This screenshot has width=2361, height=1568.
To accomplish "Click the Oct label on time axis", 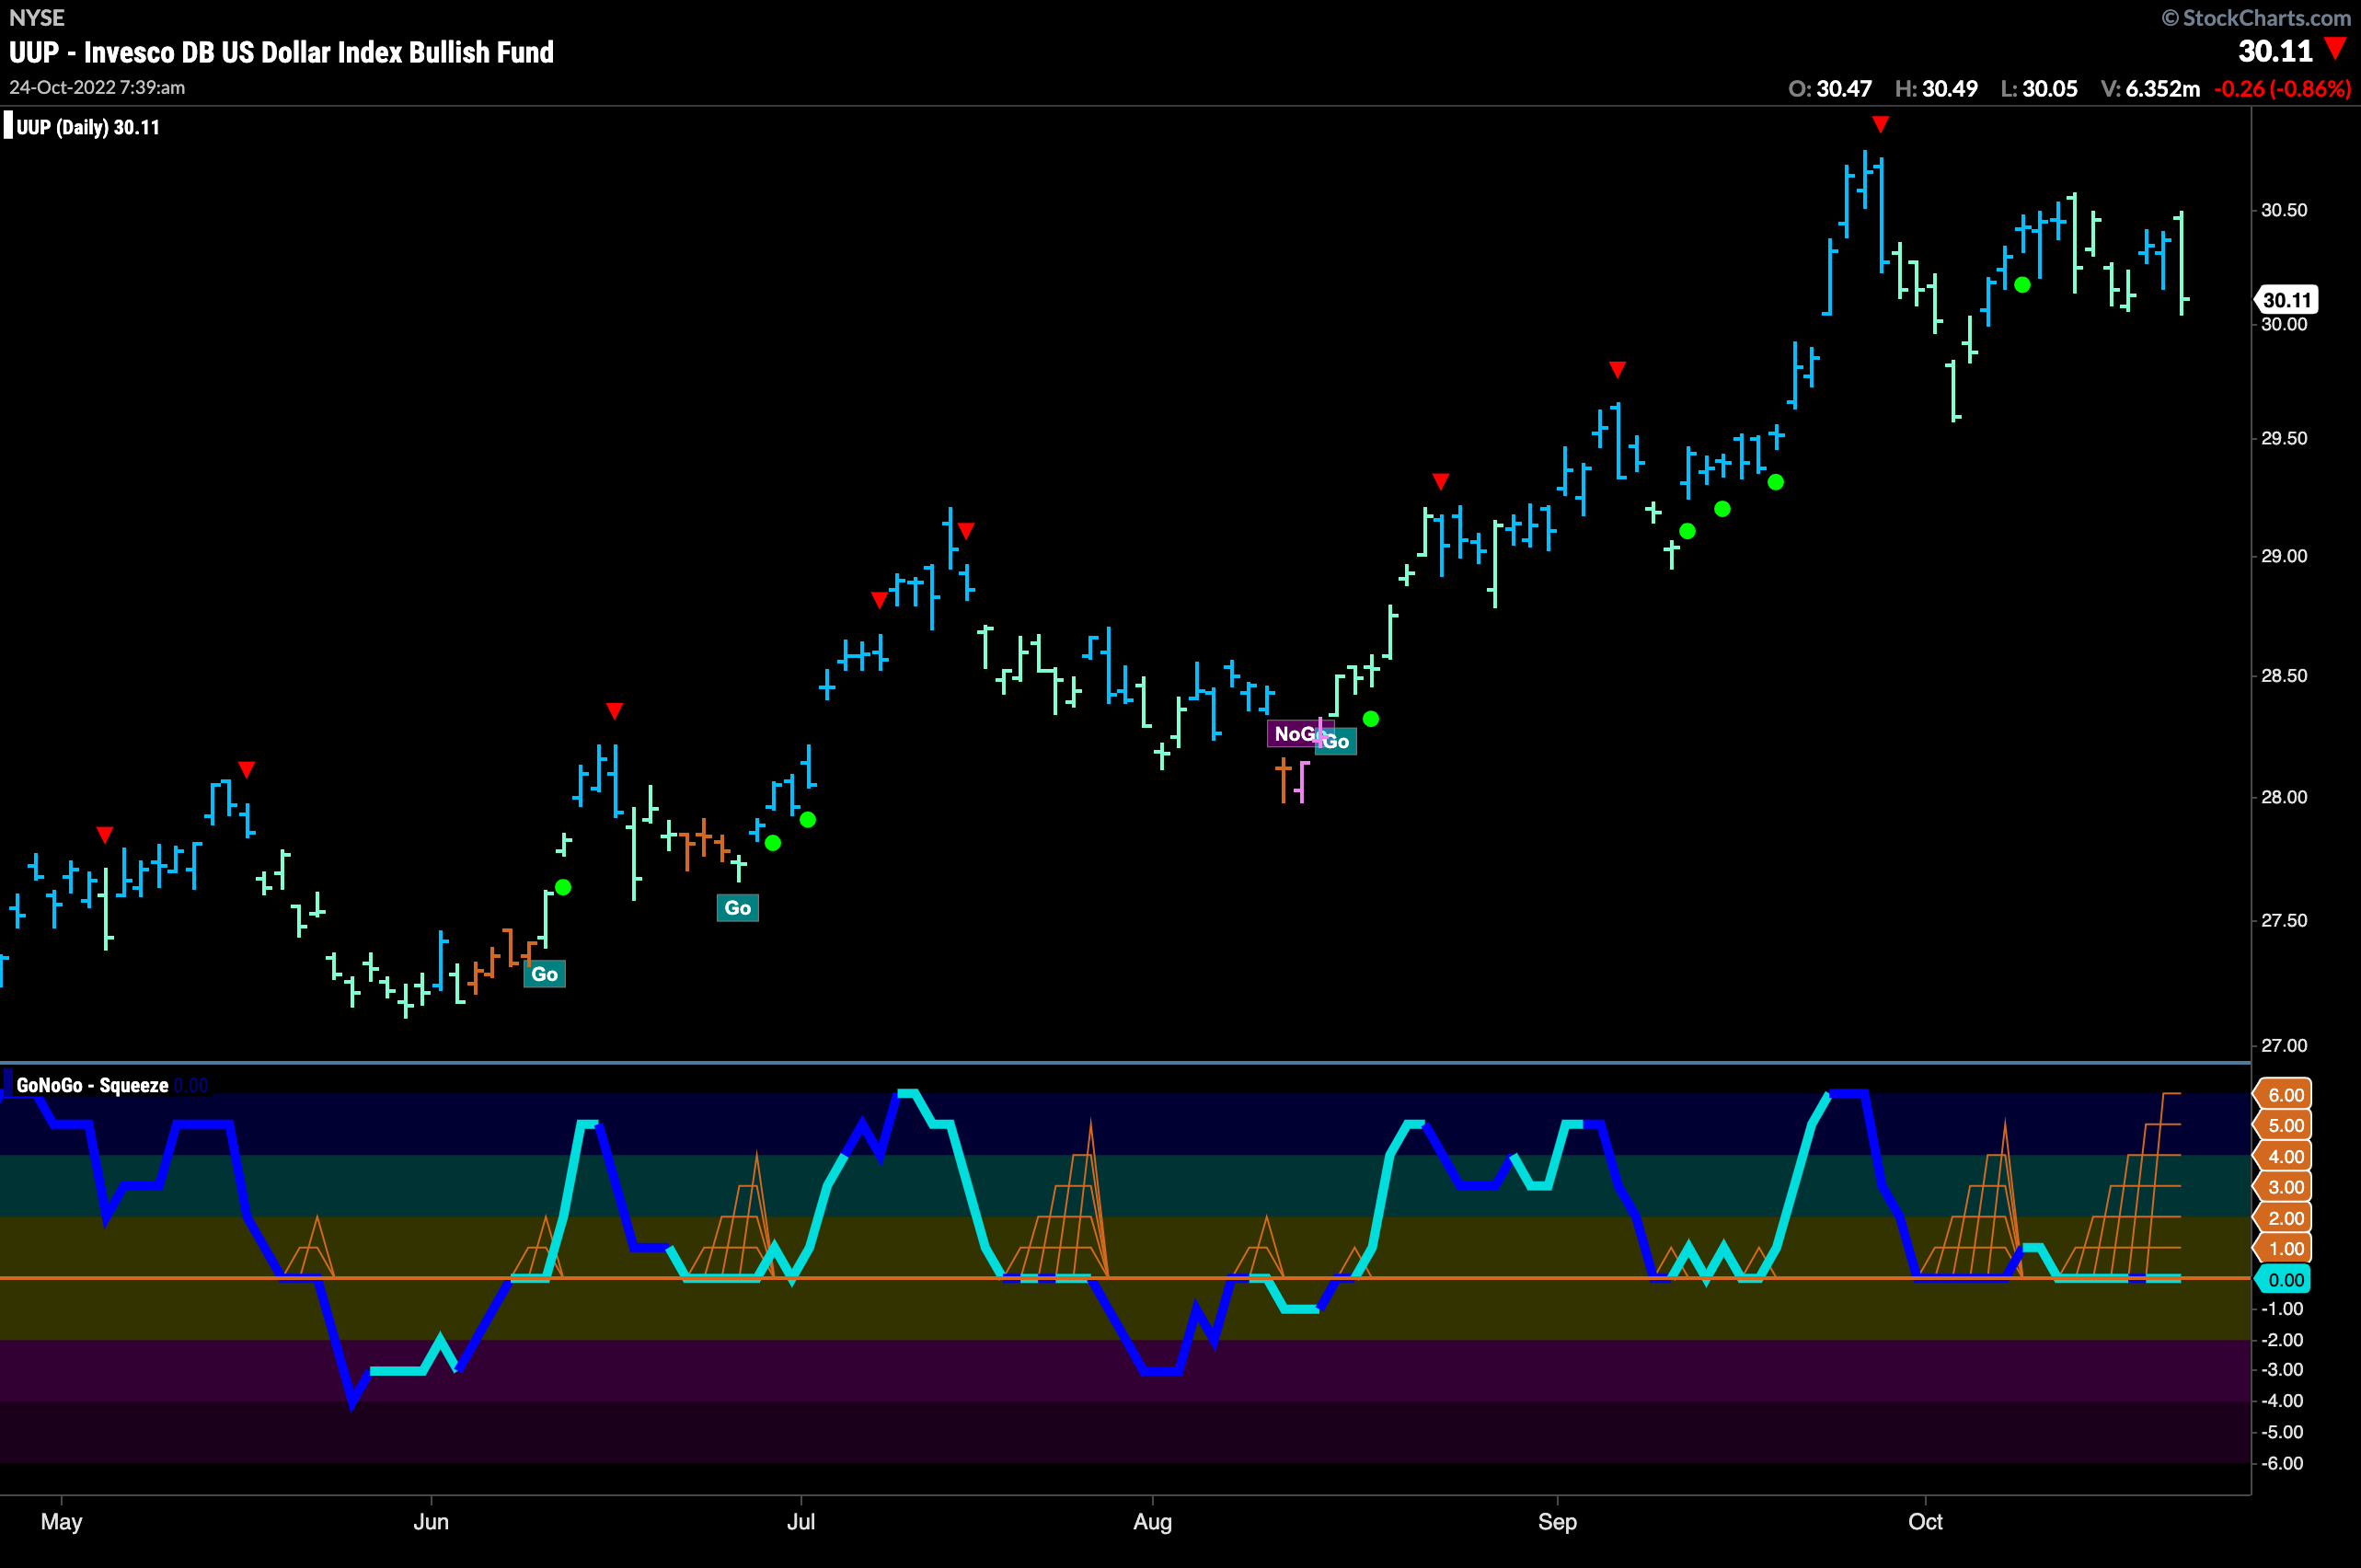I will click(x=1925, y=1521).
